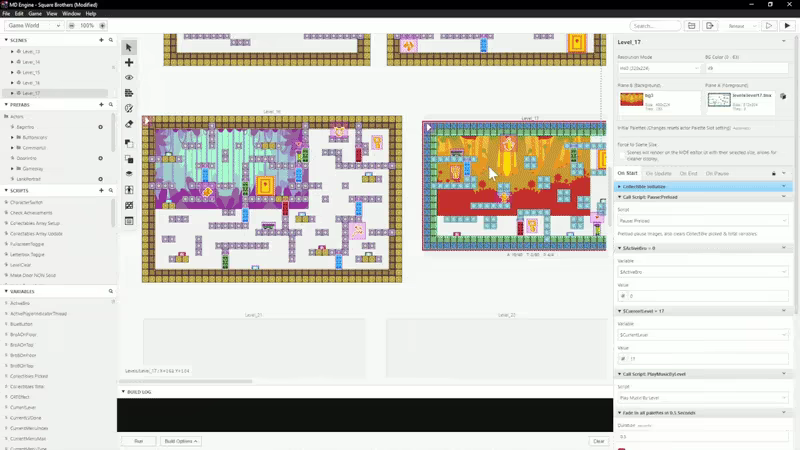Viewport: 800px width, 450px height.
Task: Expand the Level_17 scene tree arrow
Action: tap(12, 93)
